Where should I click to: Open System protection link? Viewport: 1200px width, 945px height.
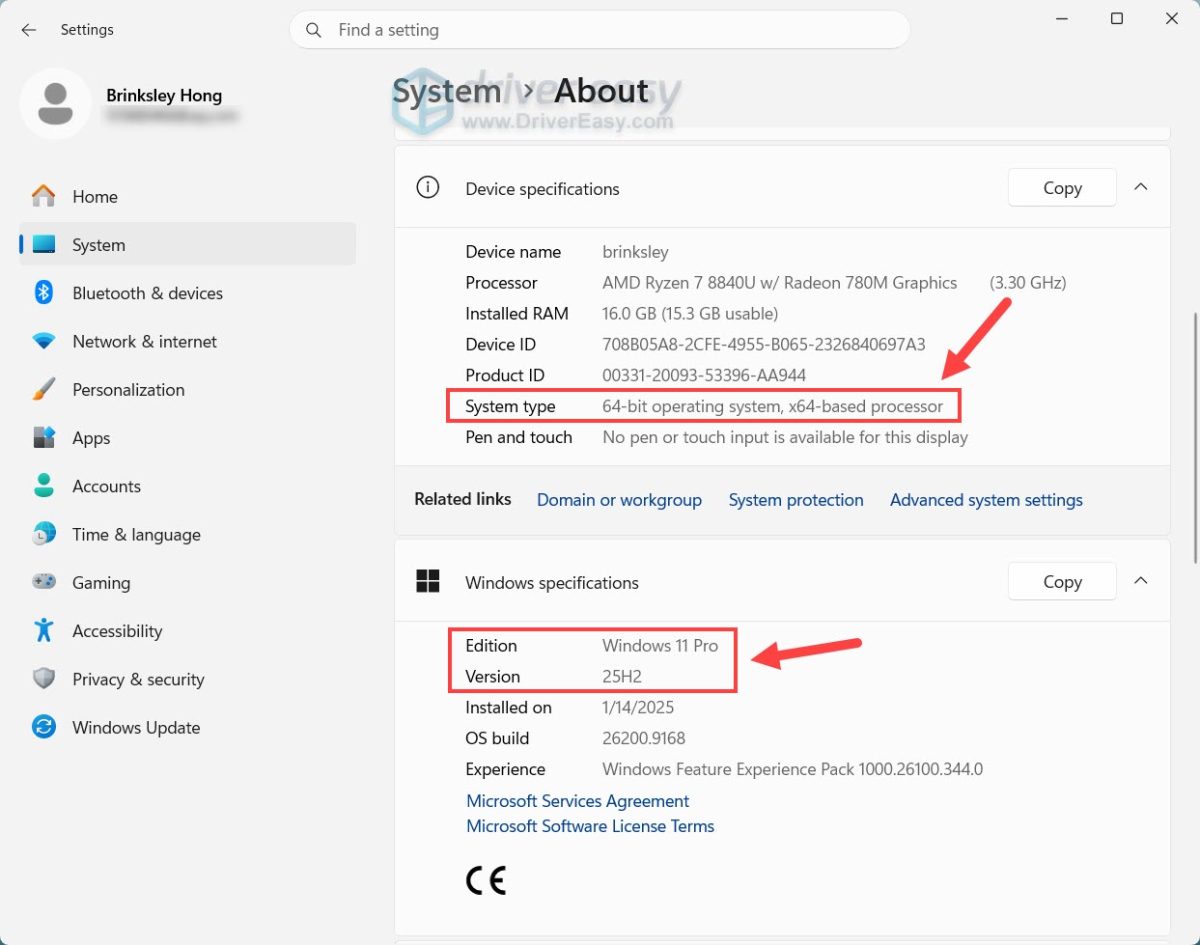click(x=796, y=500)
